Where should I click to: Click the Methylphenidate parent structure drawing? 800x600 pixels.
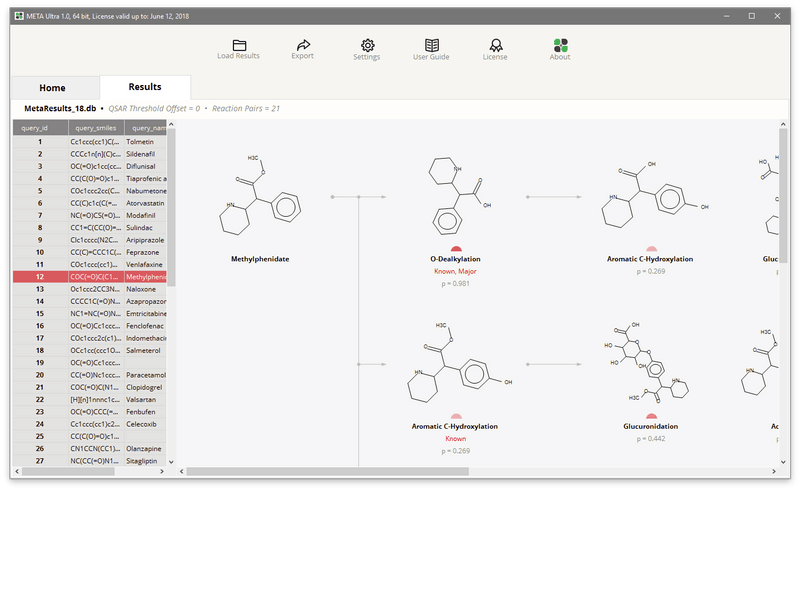[260, 195]
